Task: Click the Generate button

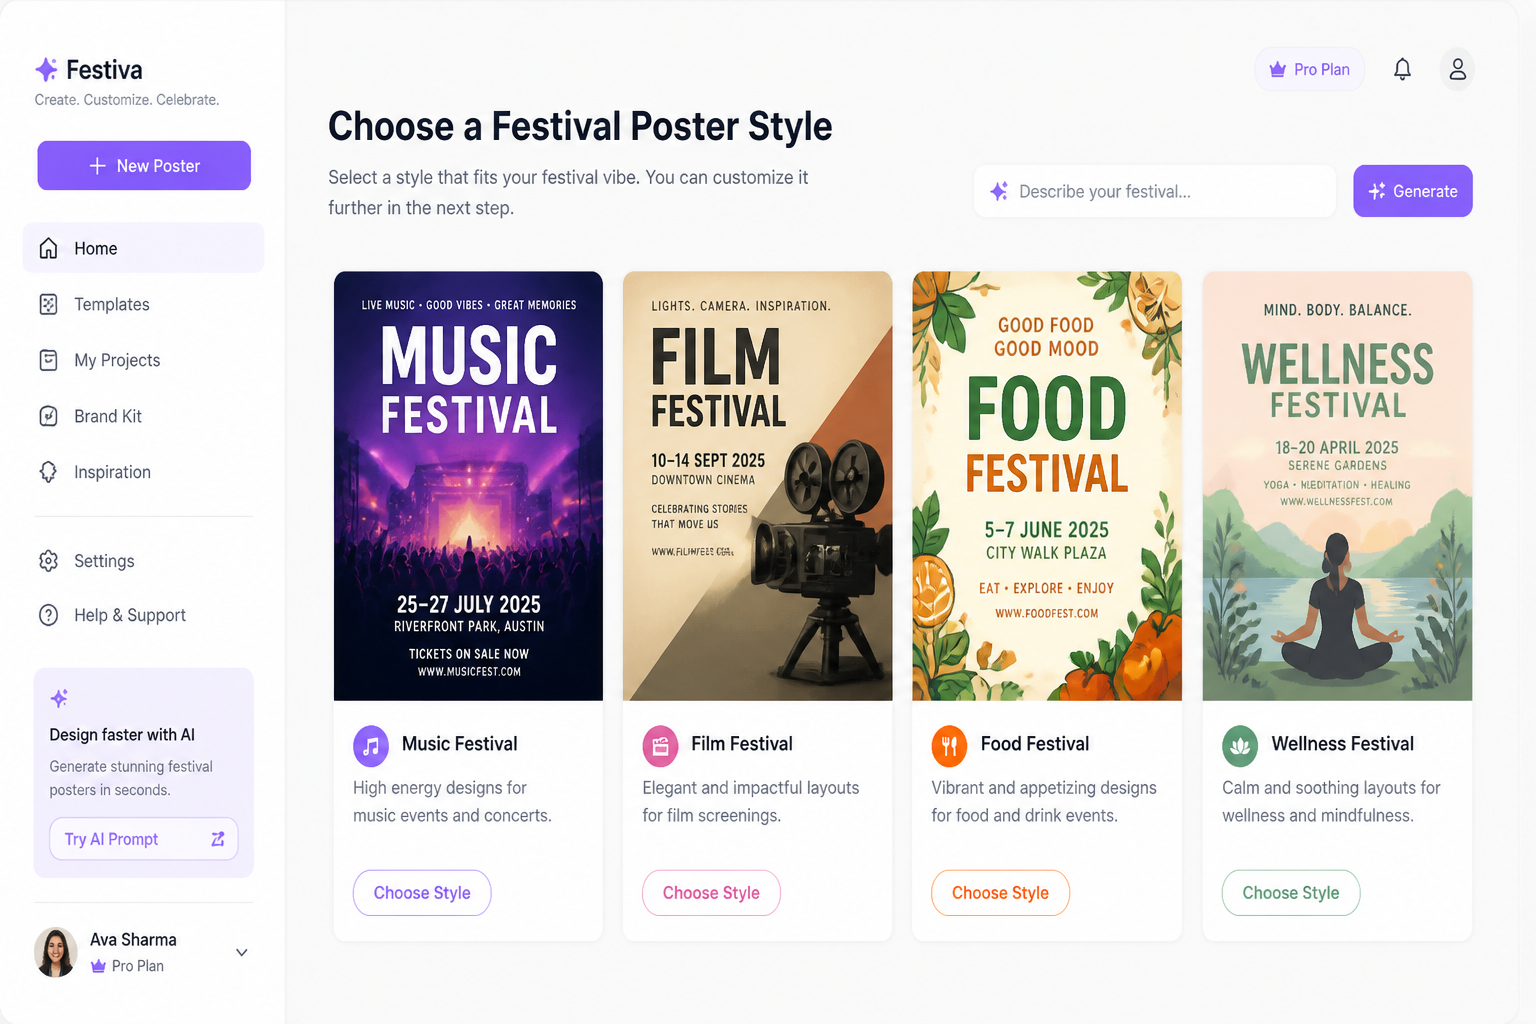Action: (x=1412, y=191)
